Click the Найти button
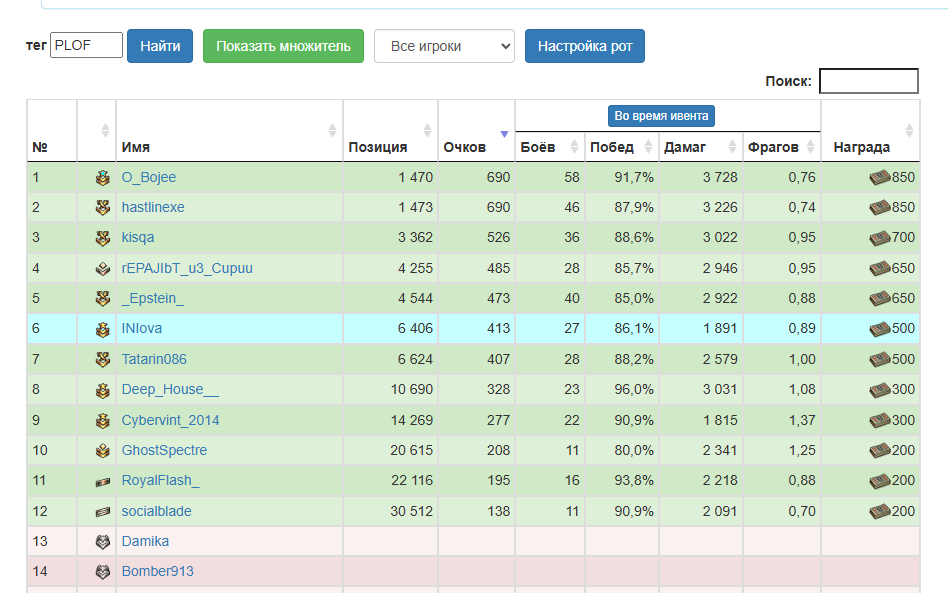Screen dimensions: 948x593 point(160,46)
